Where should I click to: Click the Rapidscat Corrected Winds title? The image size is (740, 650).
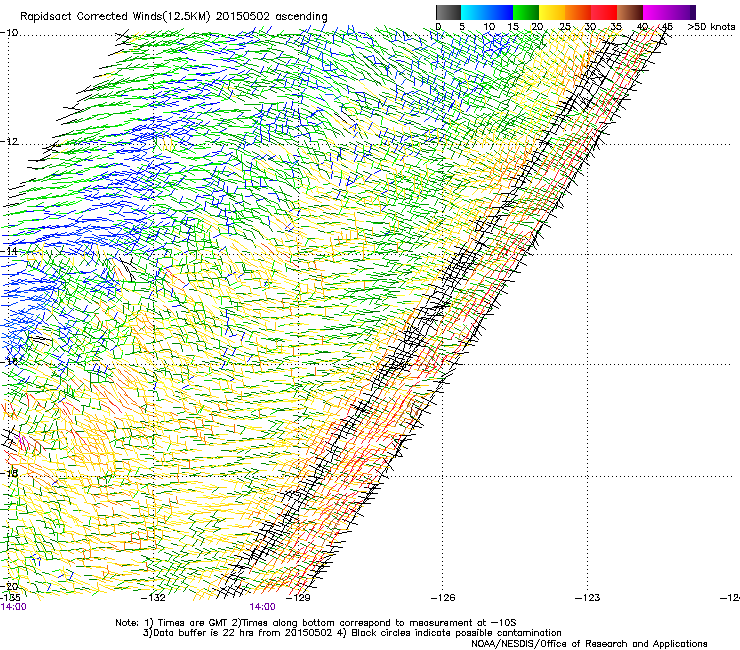(x=174, y=17)
